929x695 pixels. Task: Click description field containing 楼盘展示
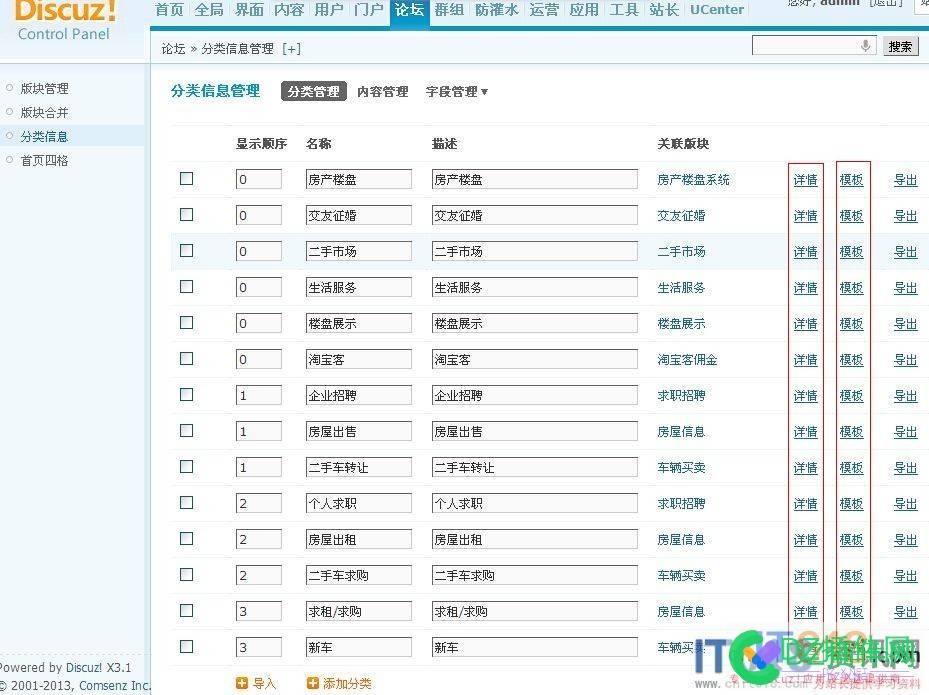534,324
